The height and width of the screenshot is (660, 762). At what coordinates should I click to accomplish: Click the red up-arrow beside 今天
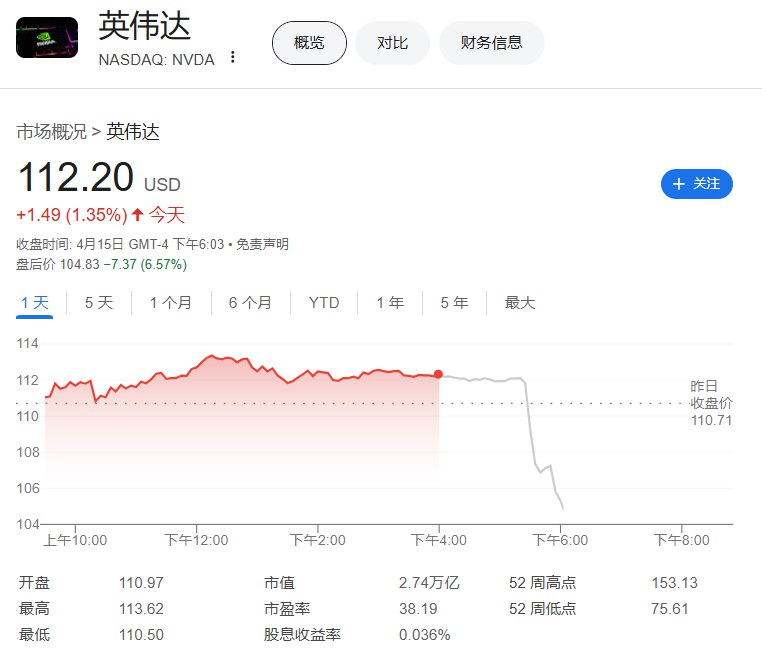click(138, 214)
